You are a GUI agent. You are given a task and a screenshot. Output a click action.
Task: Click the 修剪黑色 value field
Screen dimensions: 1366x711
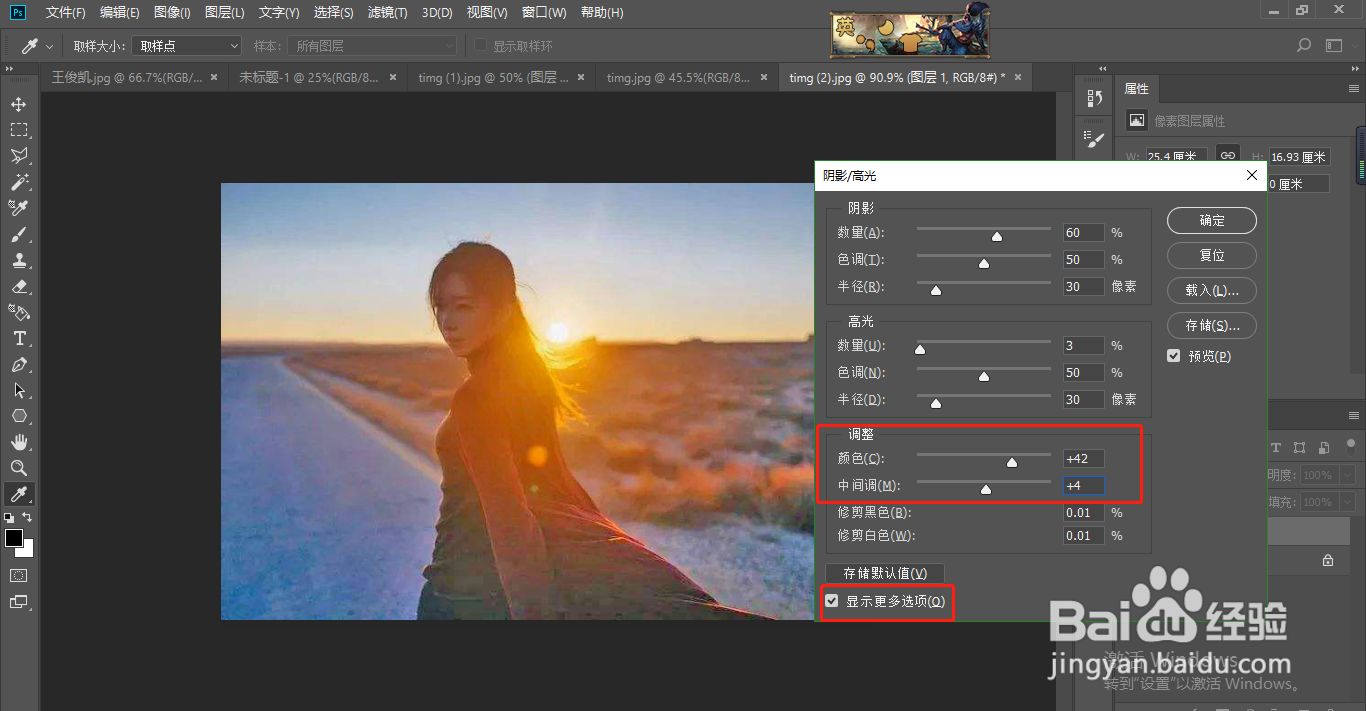pos(1084,512)
